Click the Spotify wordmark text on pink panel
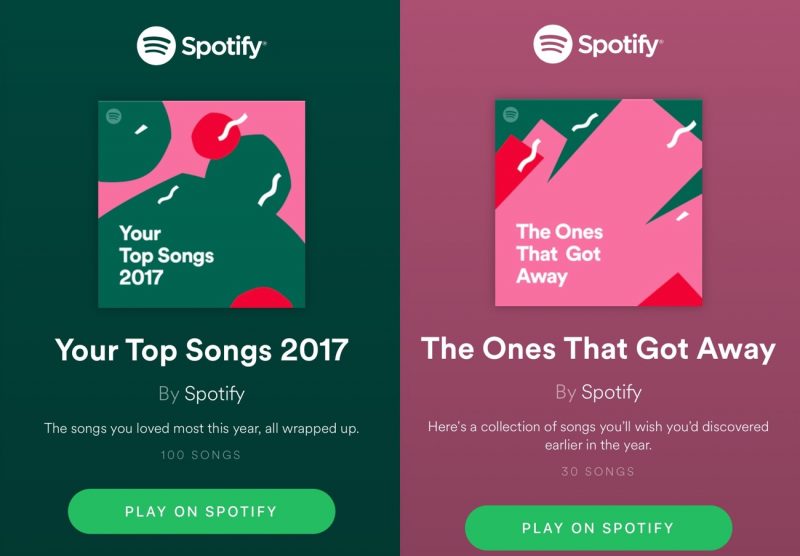This screenshot has width=800, height=556. 620,45
